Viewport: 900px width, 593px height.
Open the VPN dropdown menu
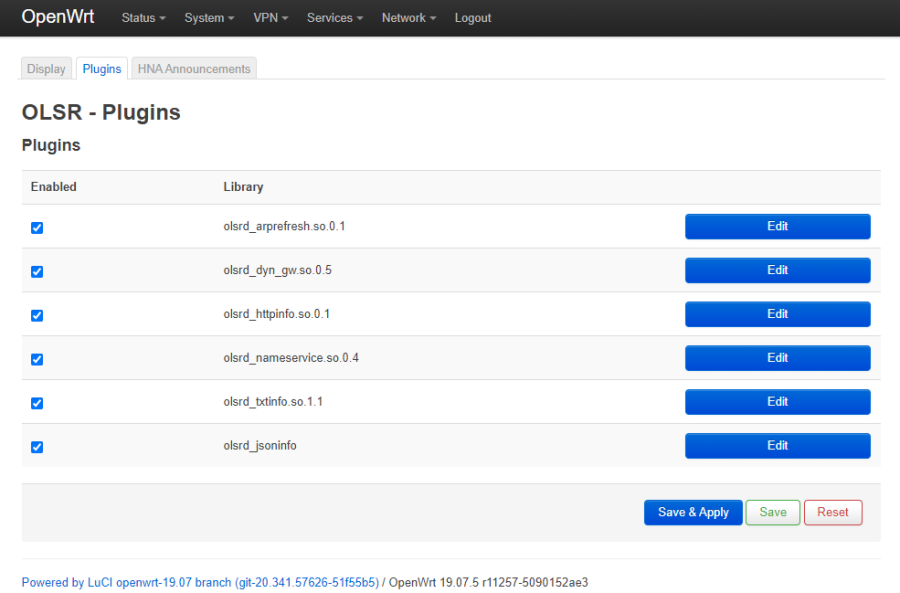point(270,17)
